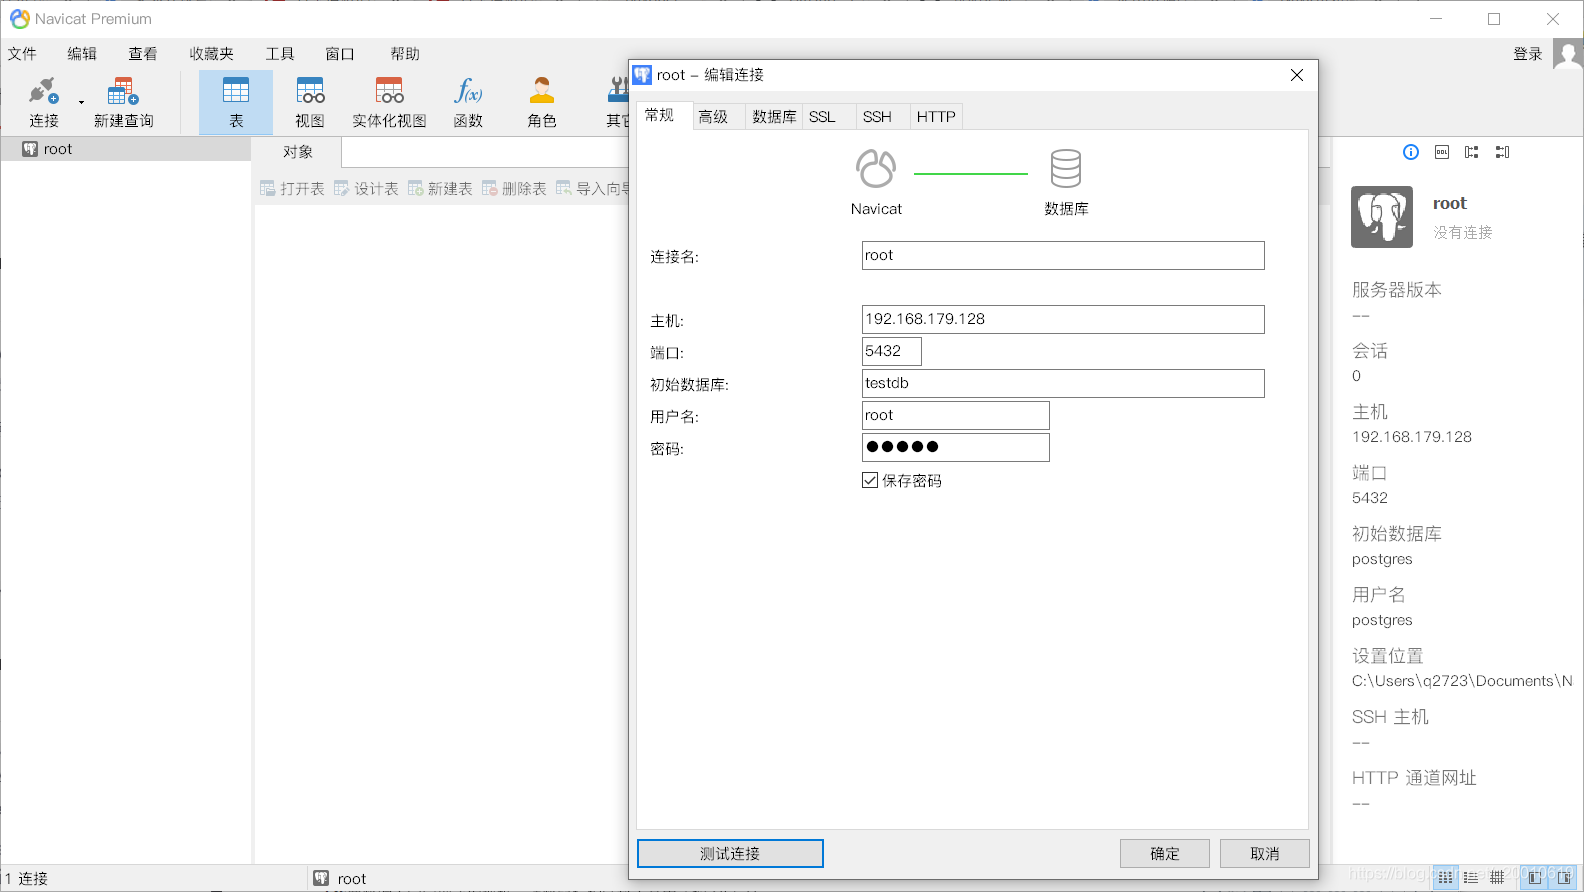The width and height of the screenshot is (1584, 892).
Task: Click the 主机 input field
Action: click(1063, 319)
